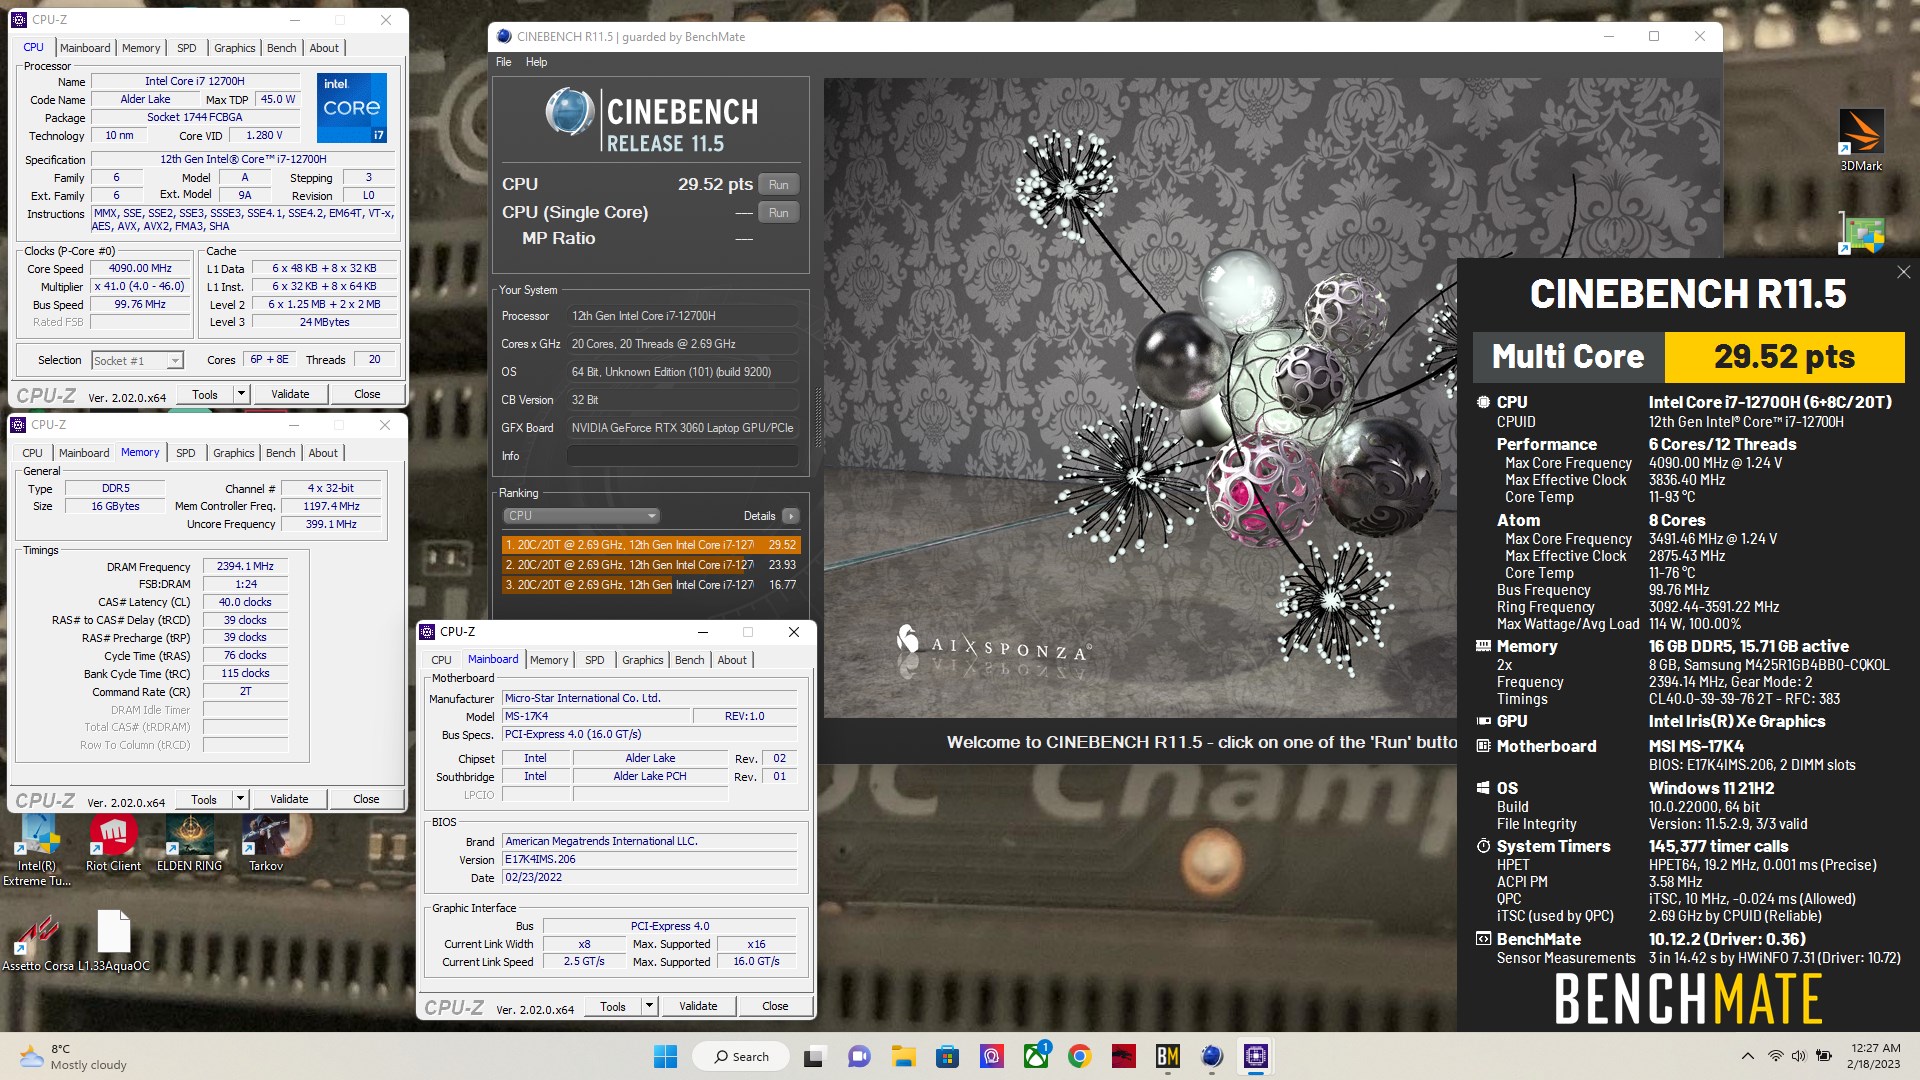
Task: Open clock and date in the taskbar
Action: point(1875,1056)
